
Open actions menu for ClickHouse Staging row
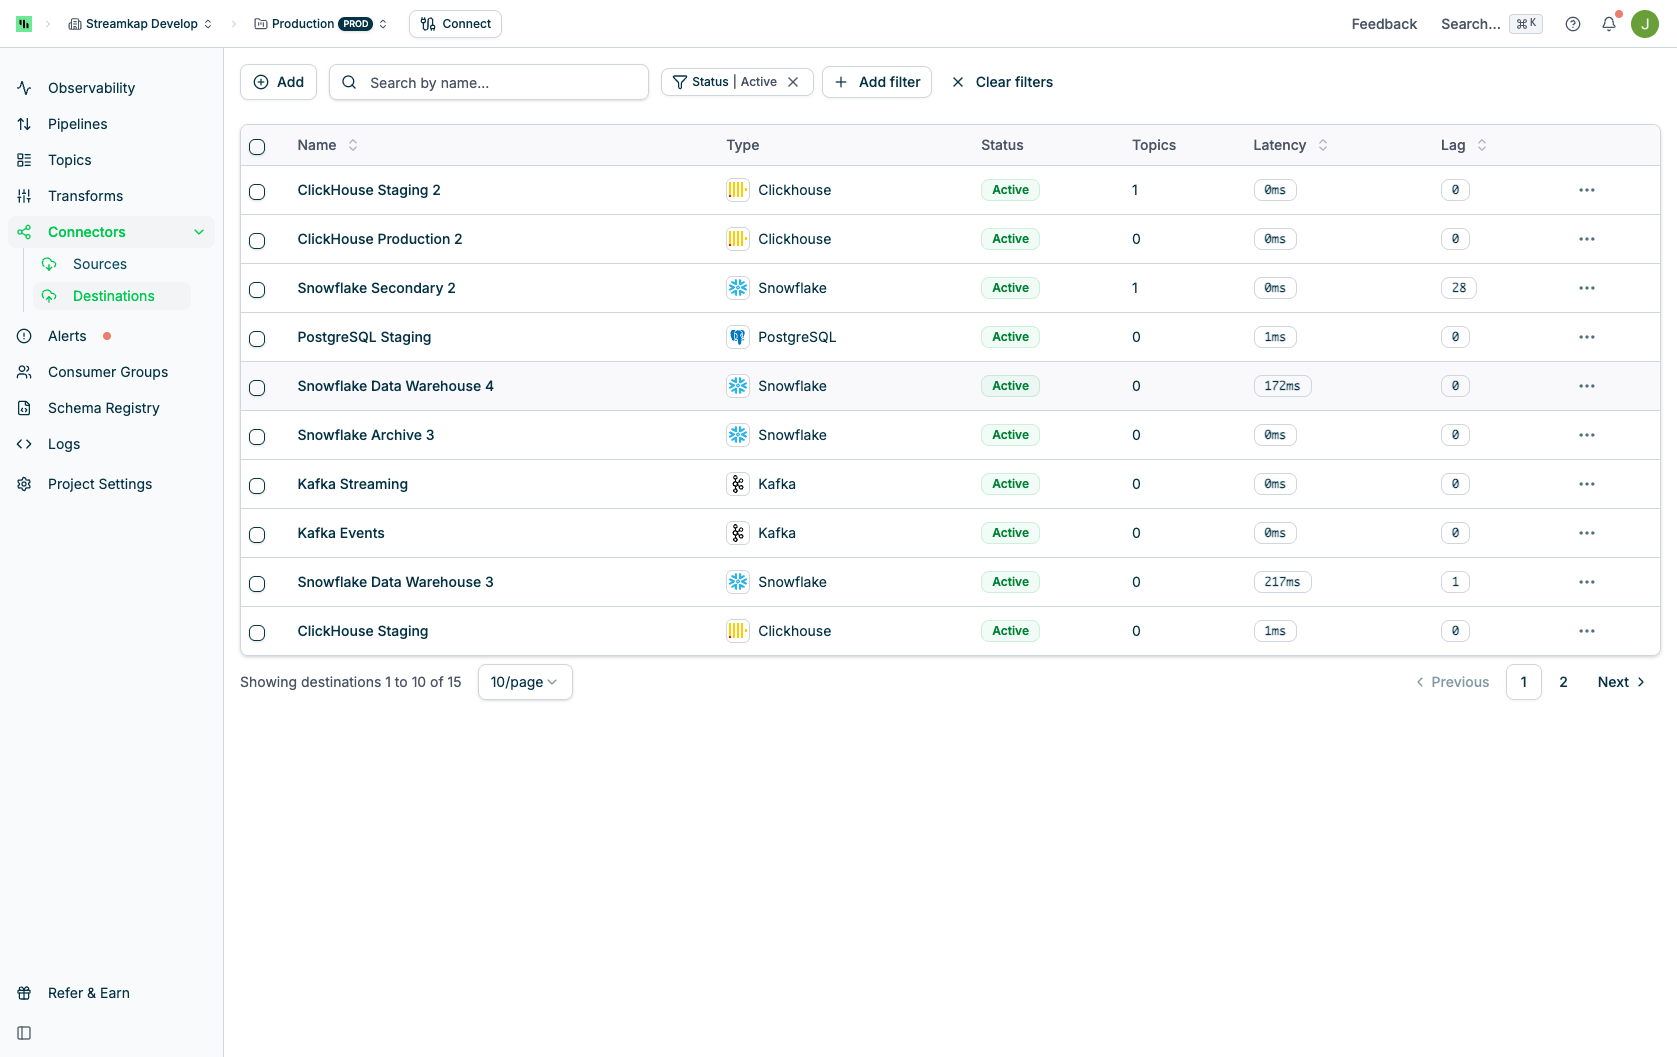(1587, 631)
